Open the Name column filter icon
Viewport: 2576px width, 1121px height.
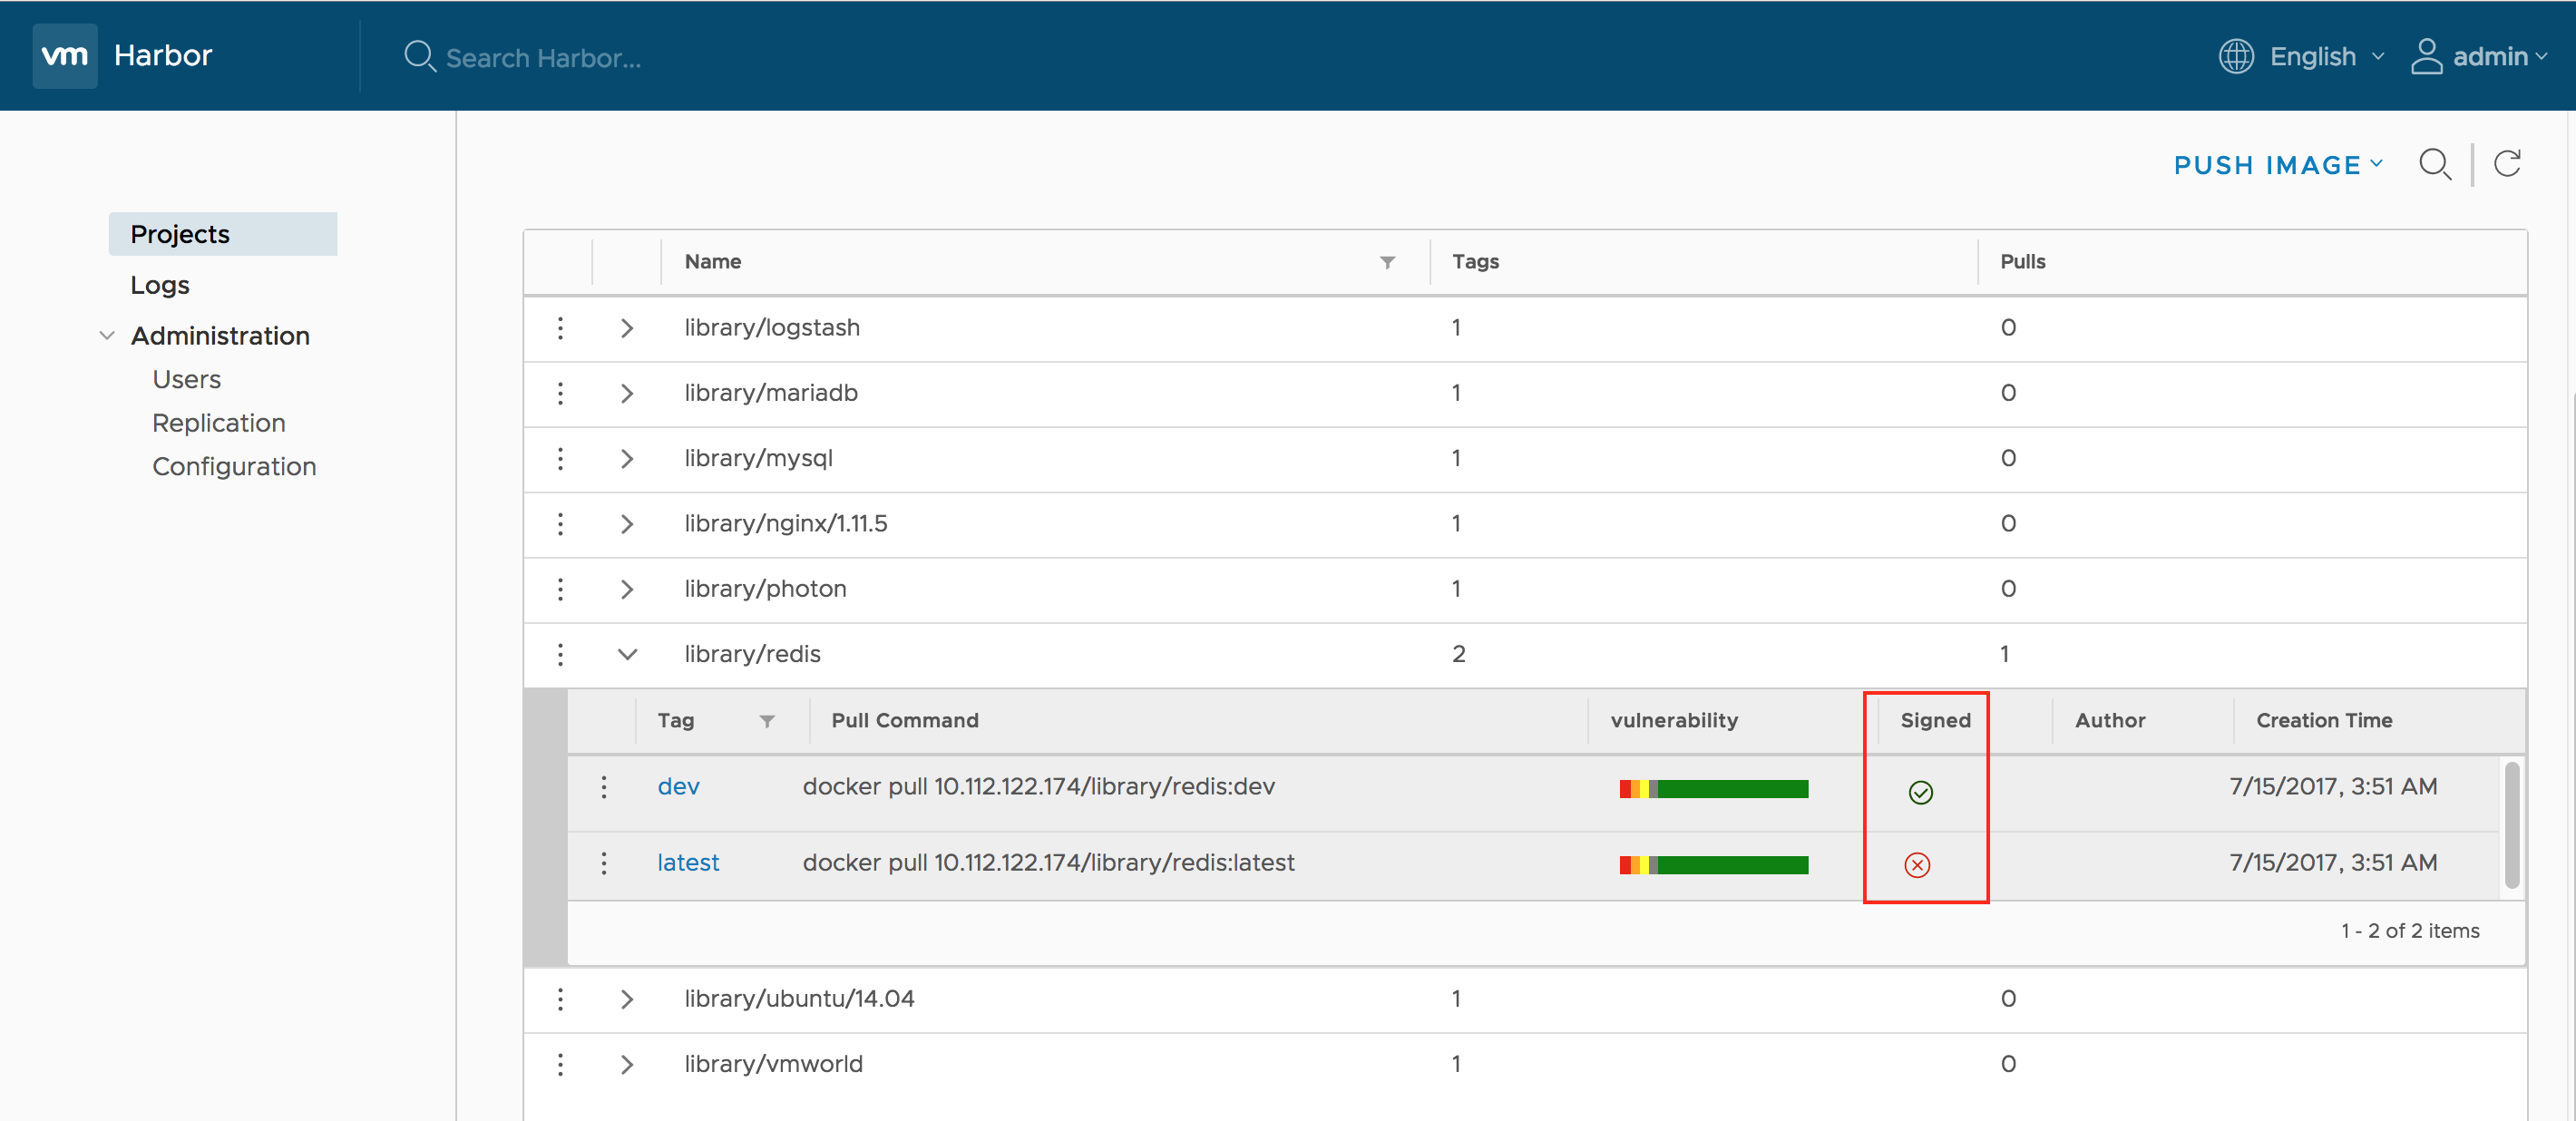pos(1387,262)
